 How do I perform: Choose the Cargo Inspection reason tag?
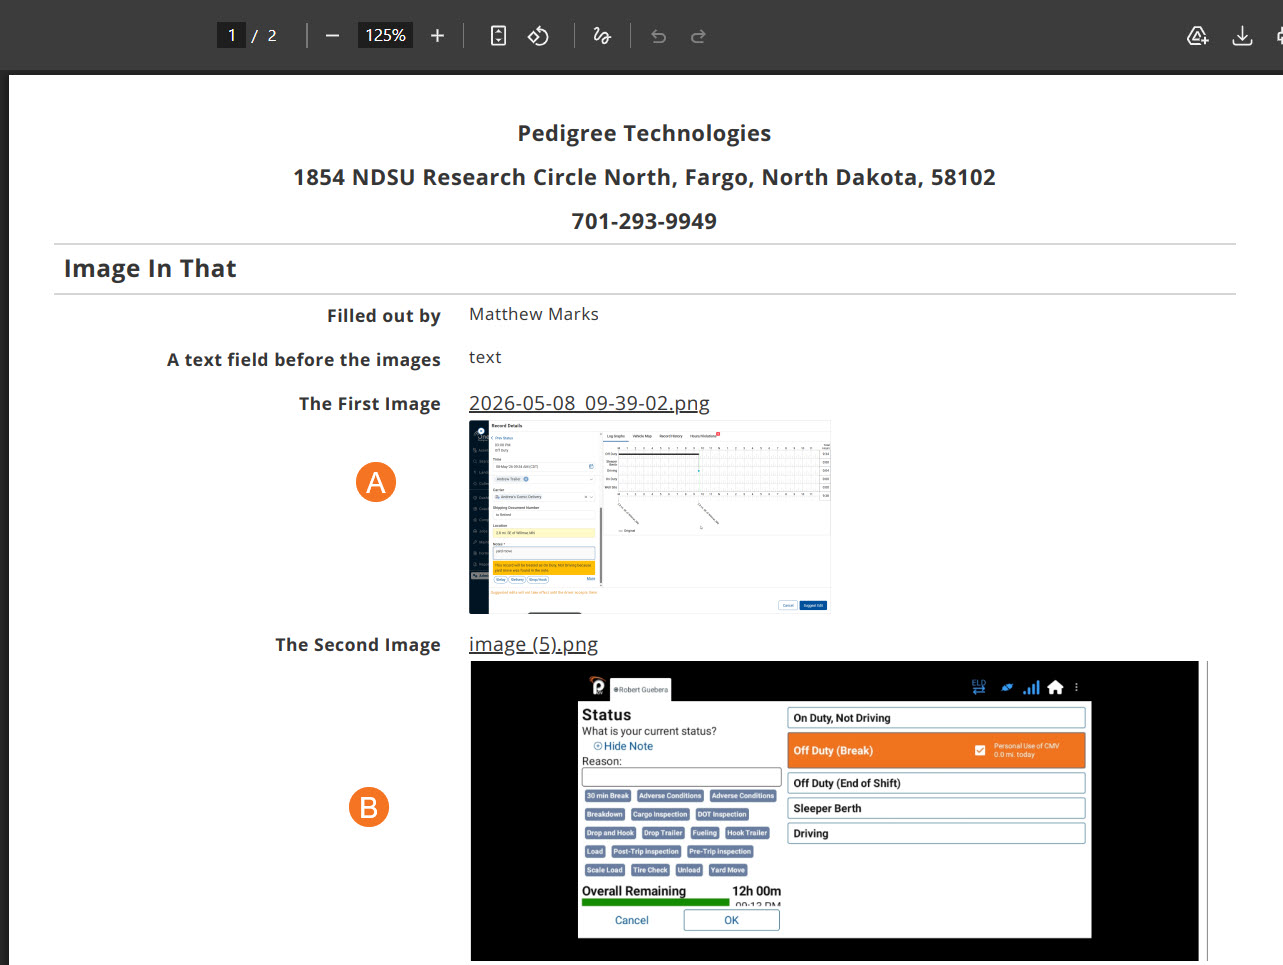[x=660, y=814]
